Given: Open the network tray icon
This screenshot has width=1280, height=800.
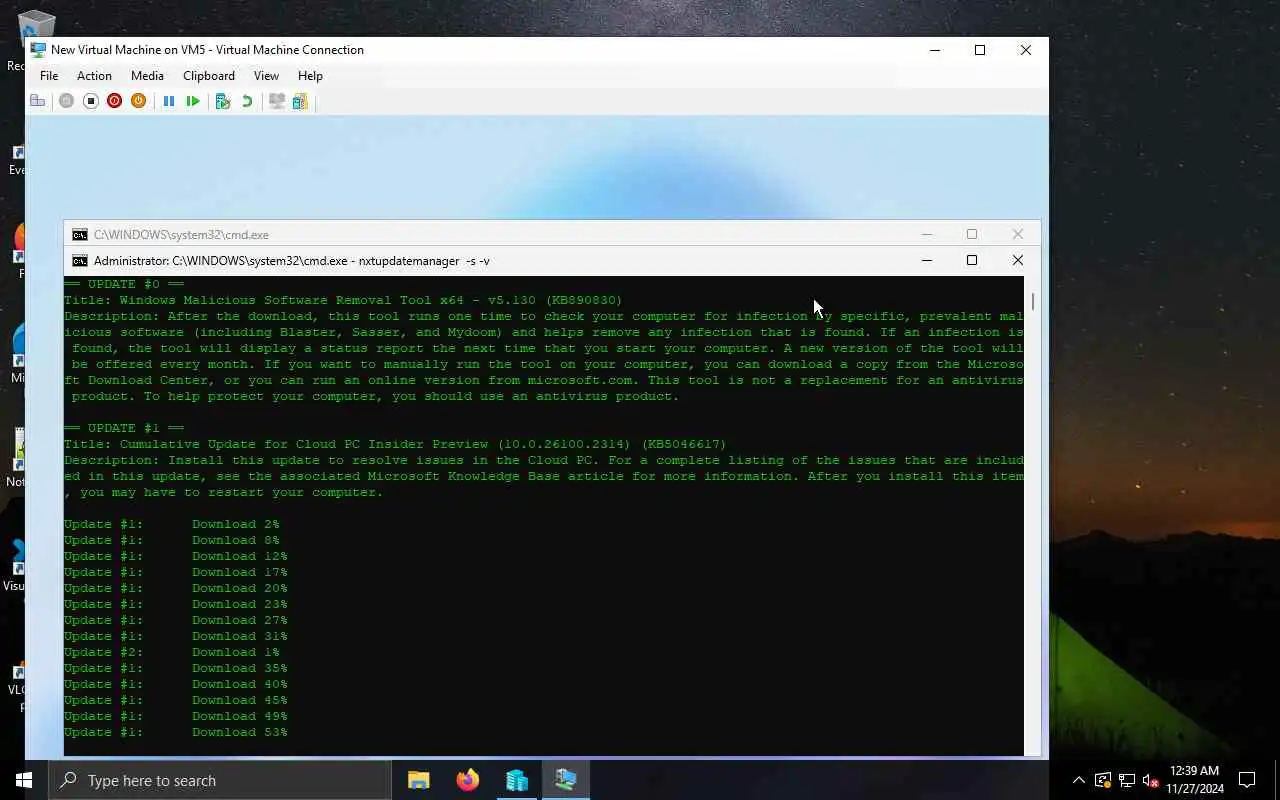Looking at the screenshot, I should (x=1127, y=780).
